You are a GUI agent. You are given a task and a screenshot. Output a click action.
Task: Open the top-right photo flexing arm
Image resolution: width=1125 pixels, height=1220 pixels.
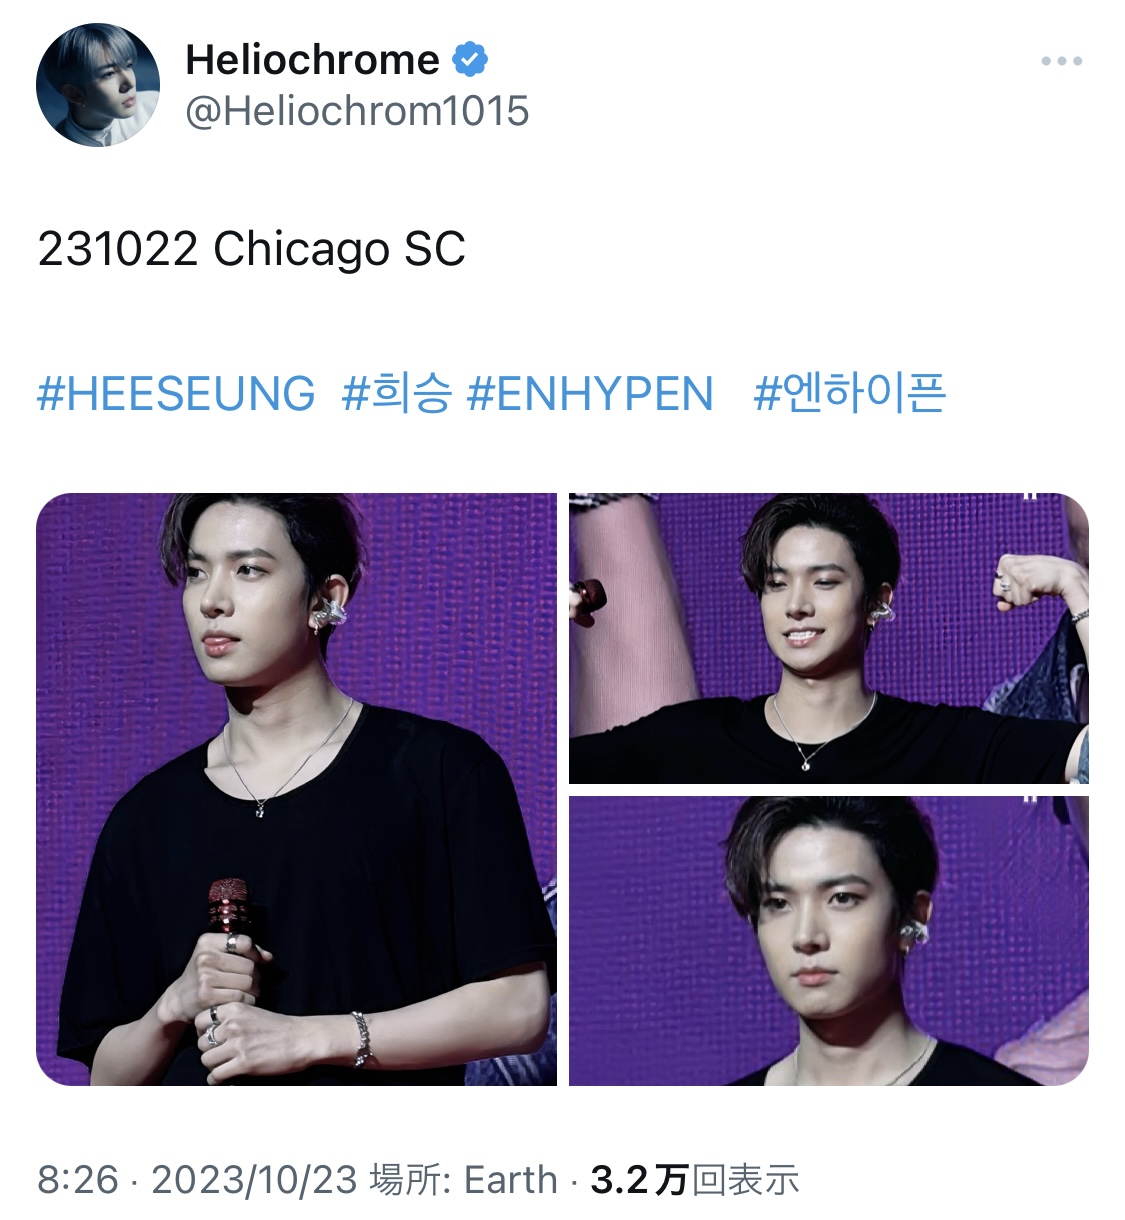[x=829, y=638]
